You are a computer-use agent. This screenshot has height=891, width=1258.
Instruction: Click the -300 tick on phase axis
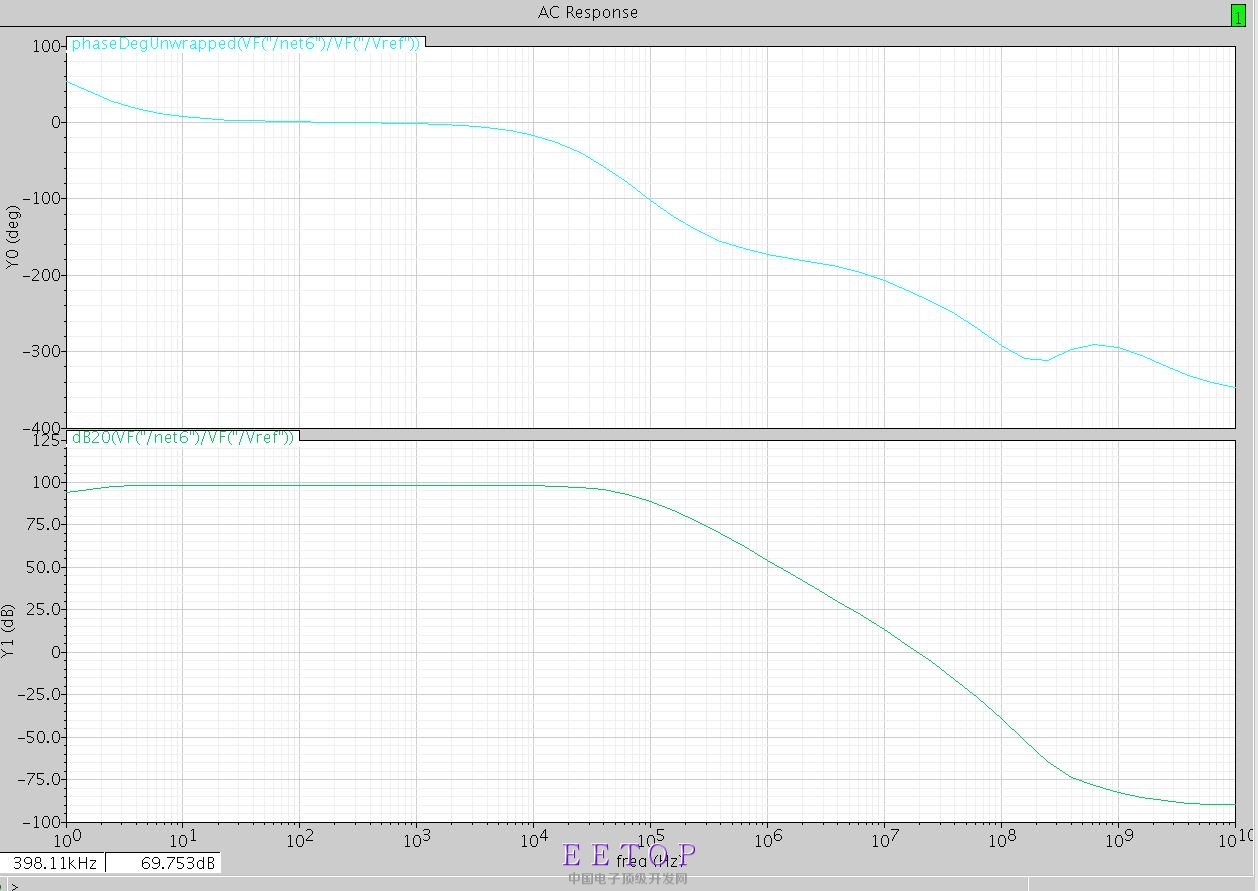[x=42, y=351]
